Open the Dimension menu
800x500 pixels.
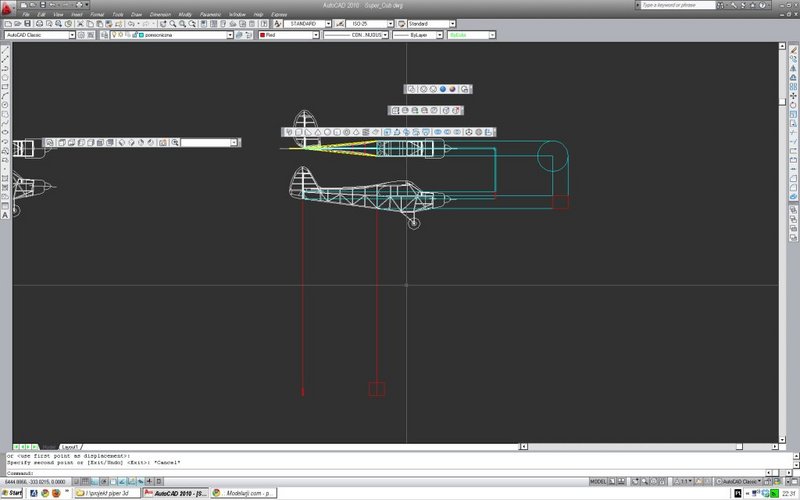160,15
